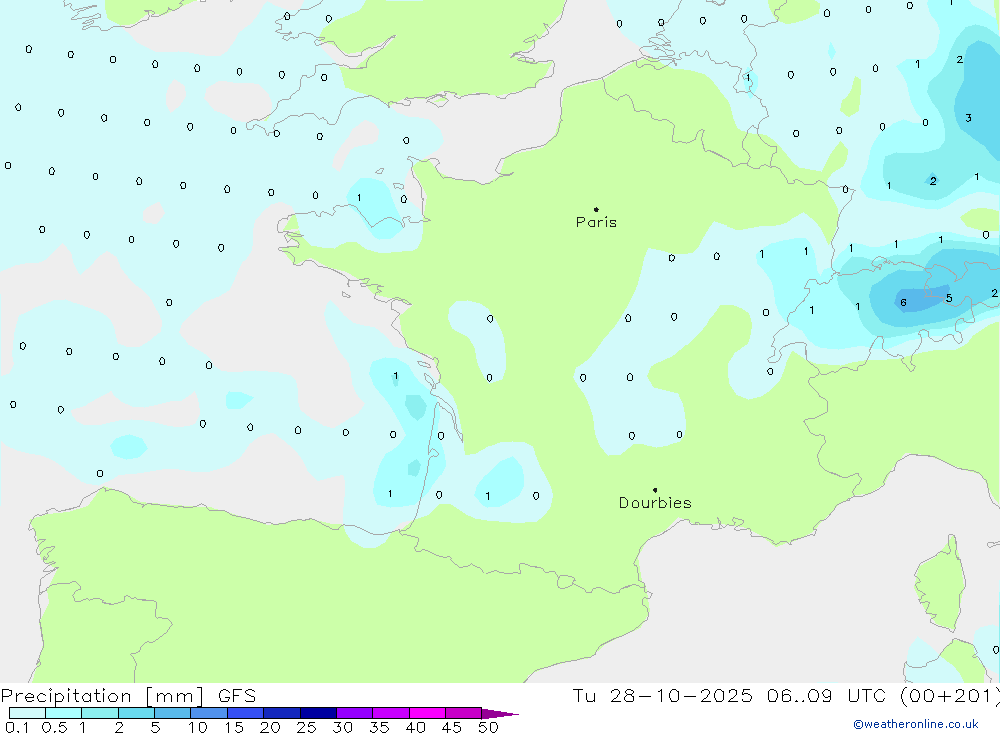Screen dimensions: 1000x733
Task: Pick legend swatch between 40 and 45
Action: pos(427,713)
